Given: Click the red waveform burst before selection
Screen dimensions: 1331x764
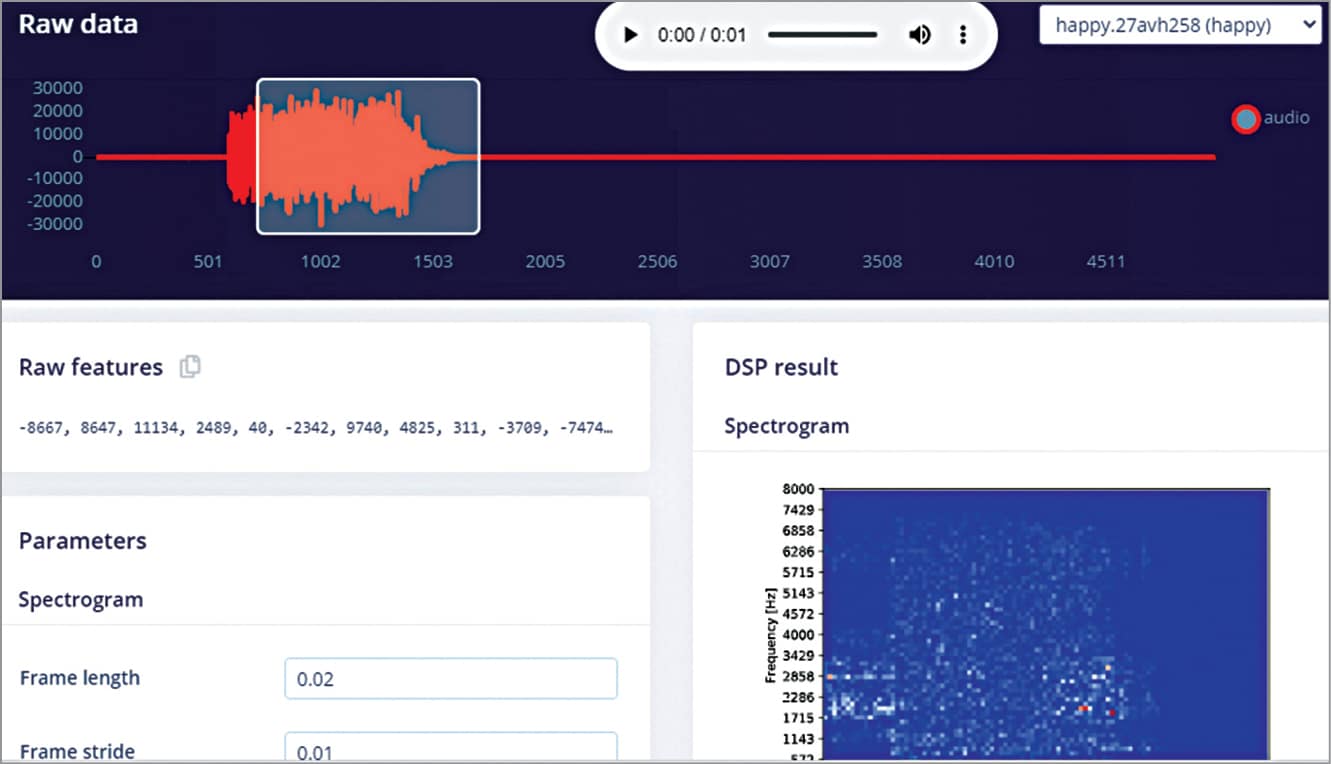Looking at the screenshot, I should click(x=241, y=157).
